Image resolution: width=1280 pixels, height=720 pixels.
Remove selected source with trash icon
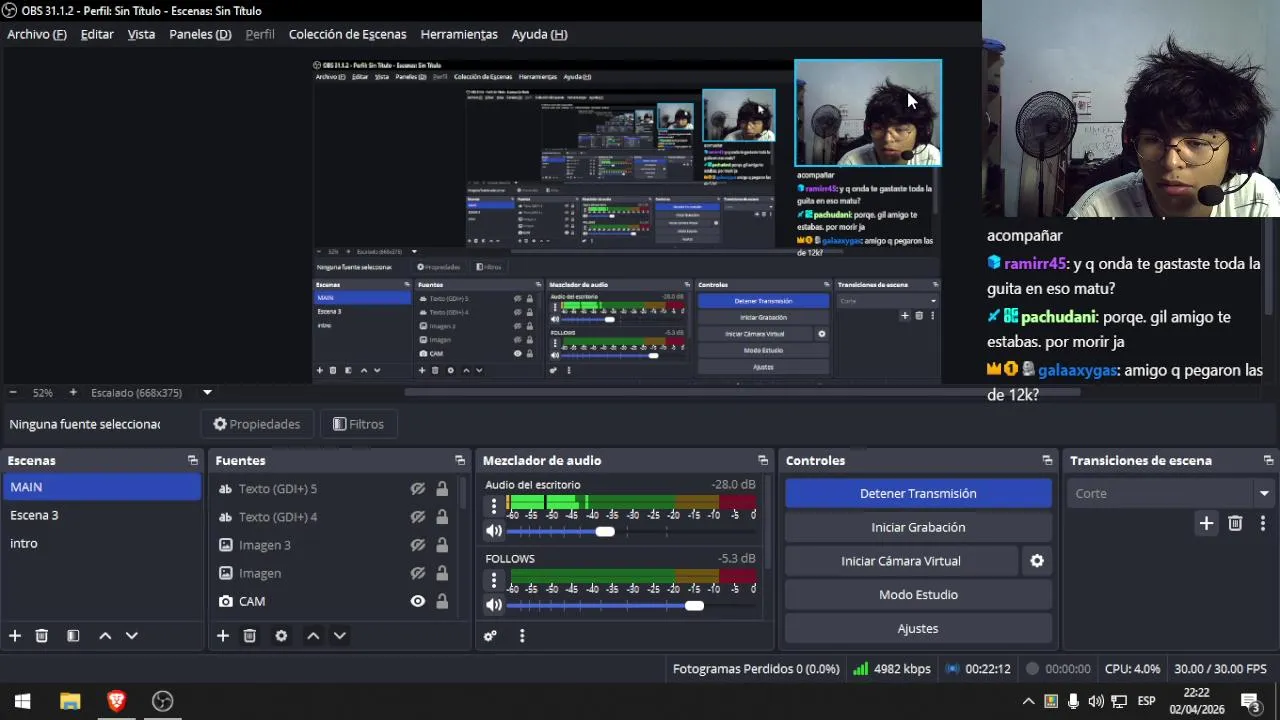coord(250,636)
